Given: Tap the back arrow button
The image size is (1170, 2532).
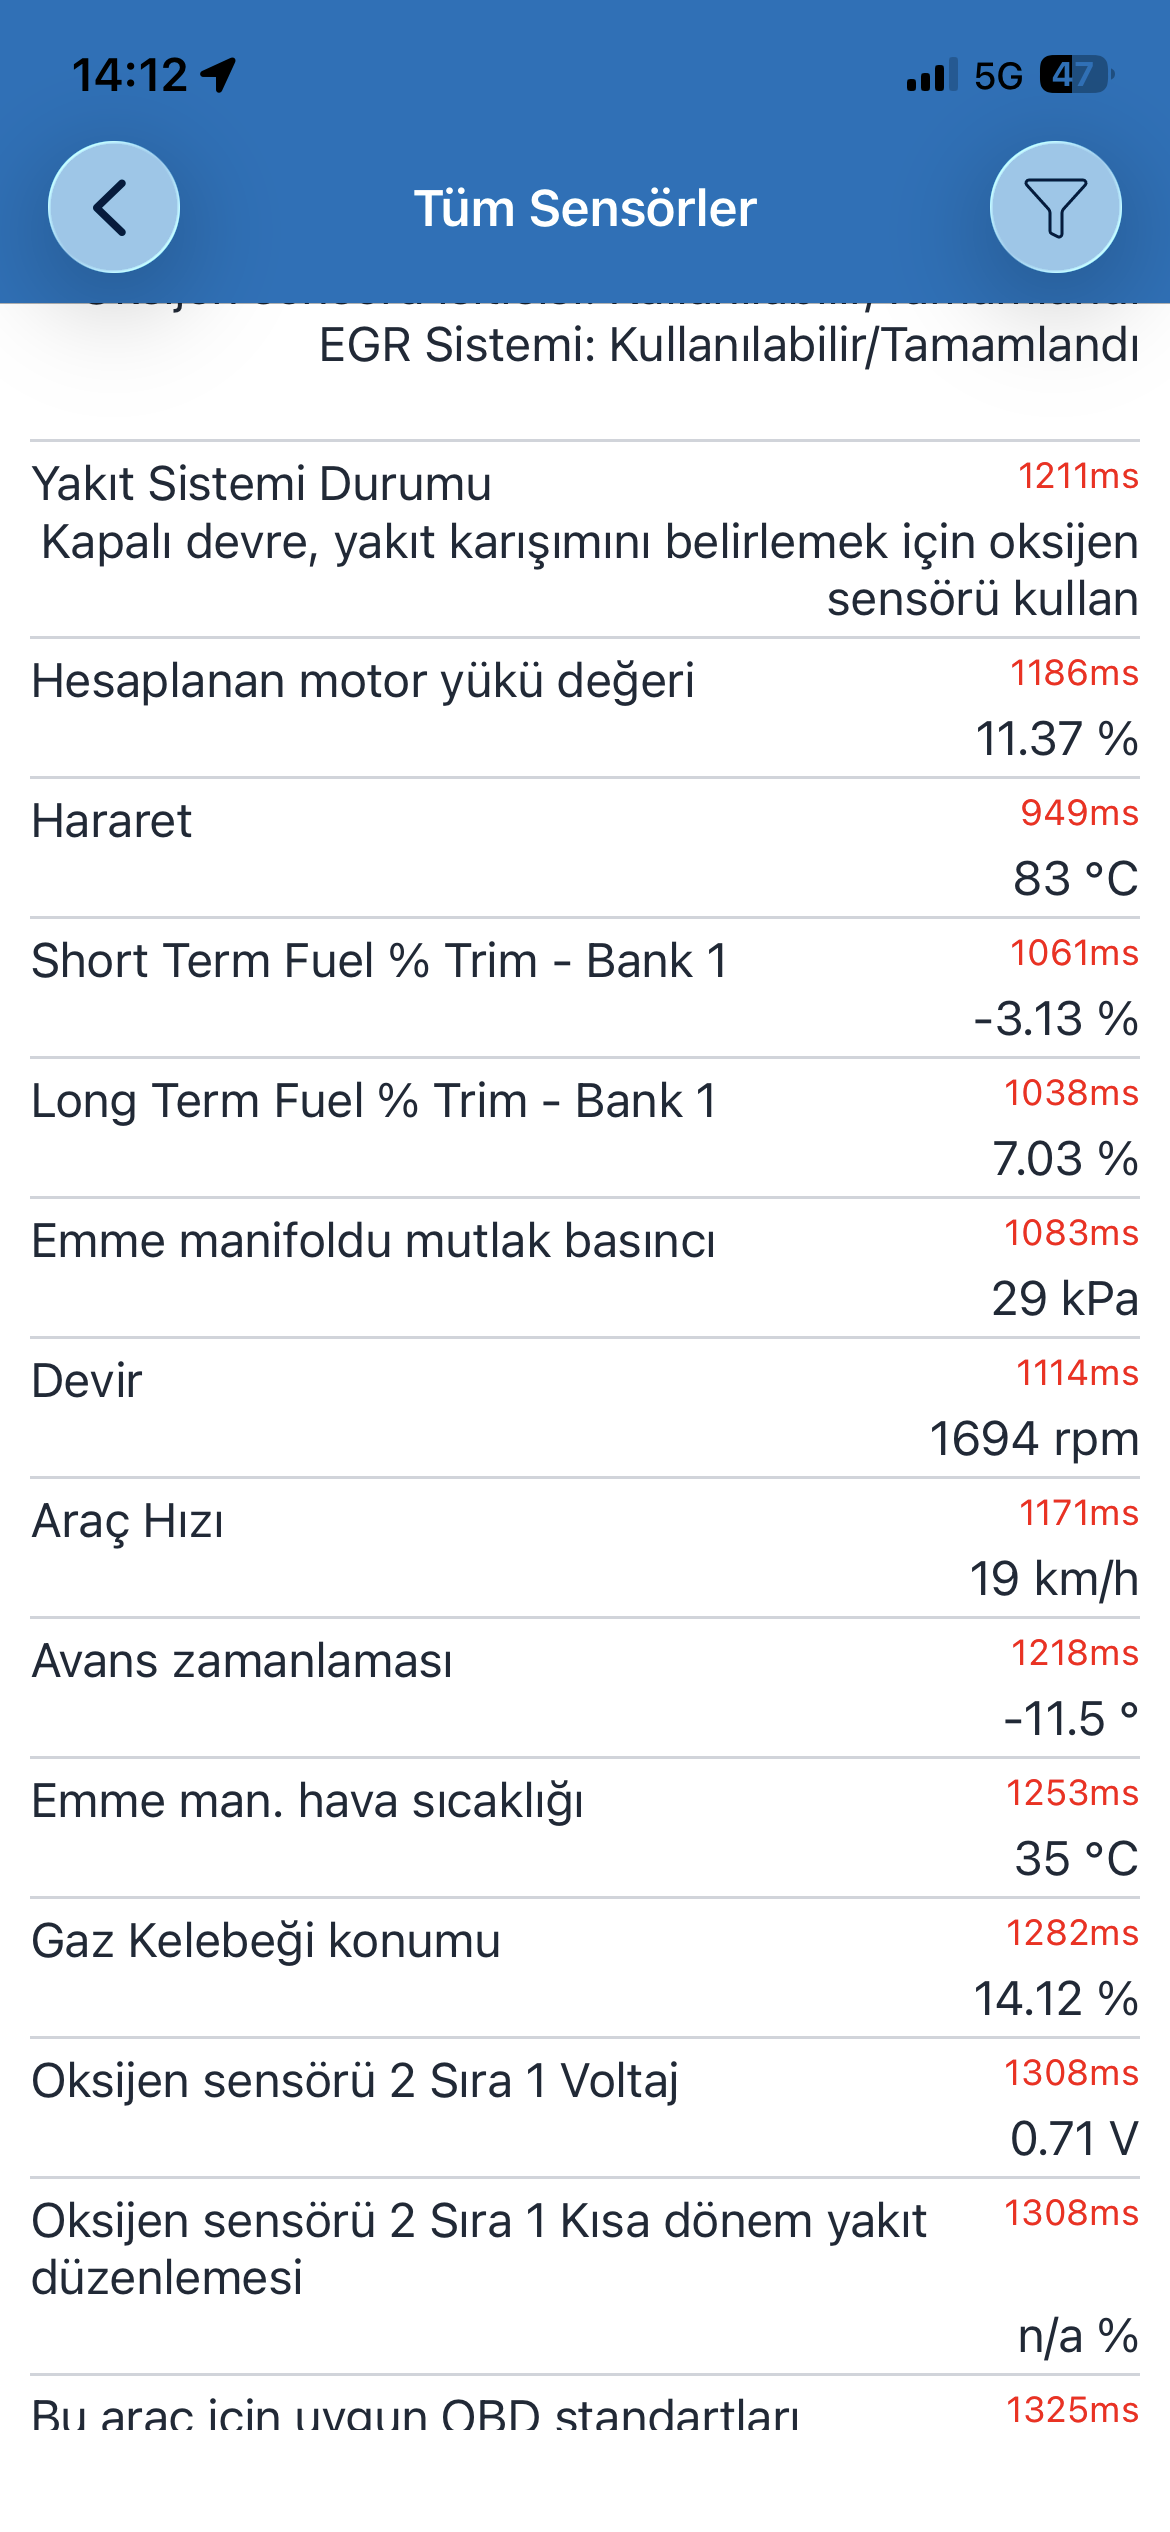Looking at the screenshot, I should coord(114,207).
